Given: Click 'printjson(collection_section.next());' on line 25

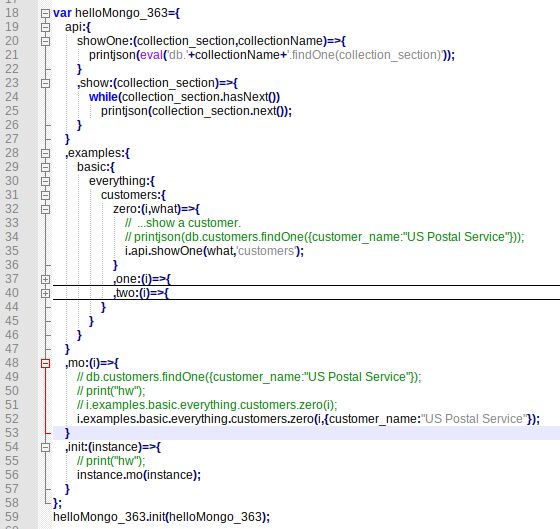Looking at the screenshot, I should [196, 111].
